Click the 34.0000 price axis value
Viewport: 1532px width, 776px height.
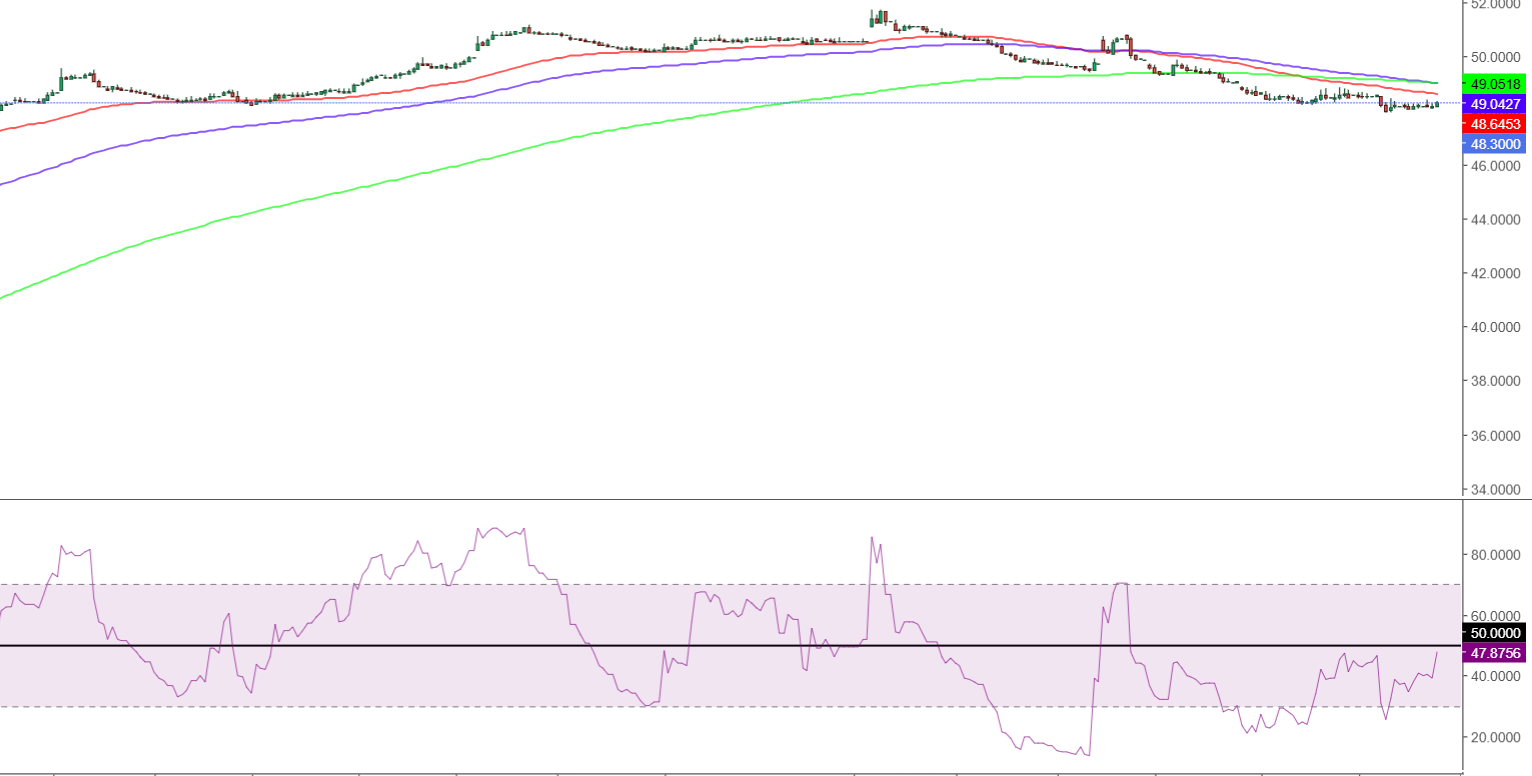1495,490
